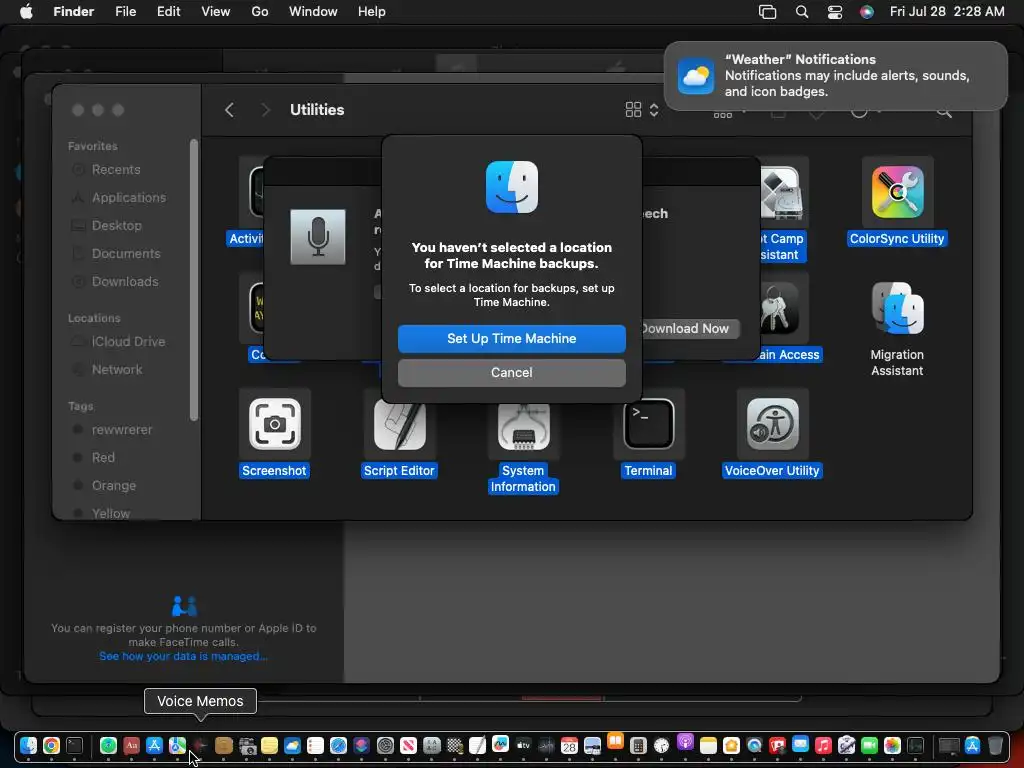This screenshot has width=1024, height=768.
Task: Open the Apple menu
Action: [x=26, y=12]
